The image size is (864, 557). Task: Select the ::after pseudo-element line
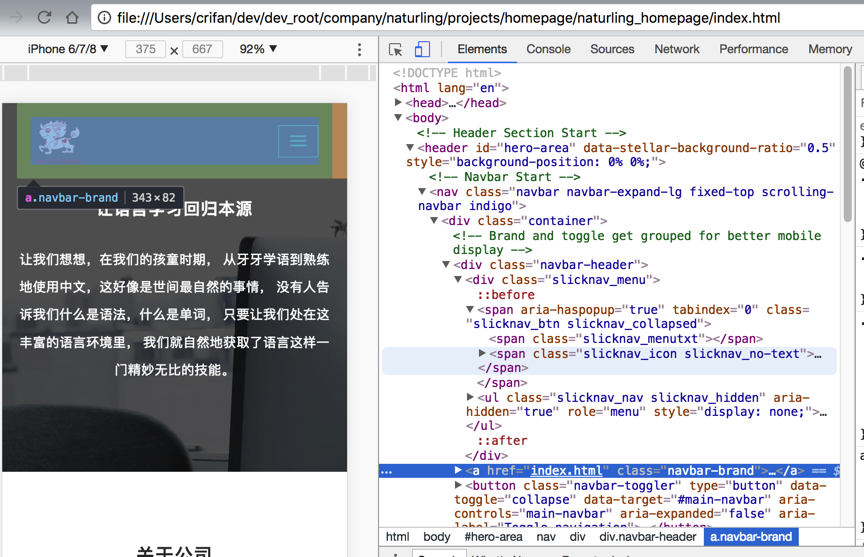[502, 441]
